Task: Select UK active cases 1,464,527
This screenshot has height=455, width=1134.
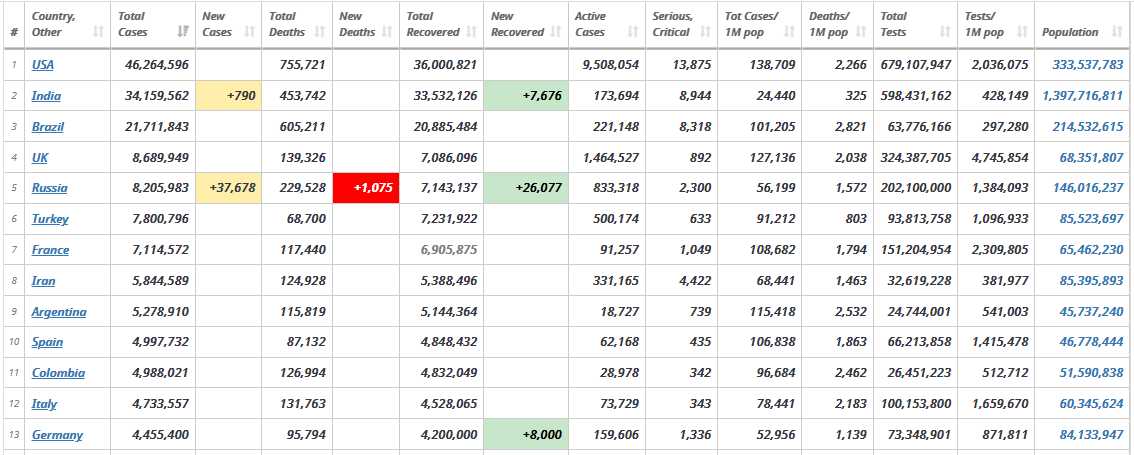Action: pyautogui.click(x=610, y=157)
